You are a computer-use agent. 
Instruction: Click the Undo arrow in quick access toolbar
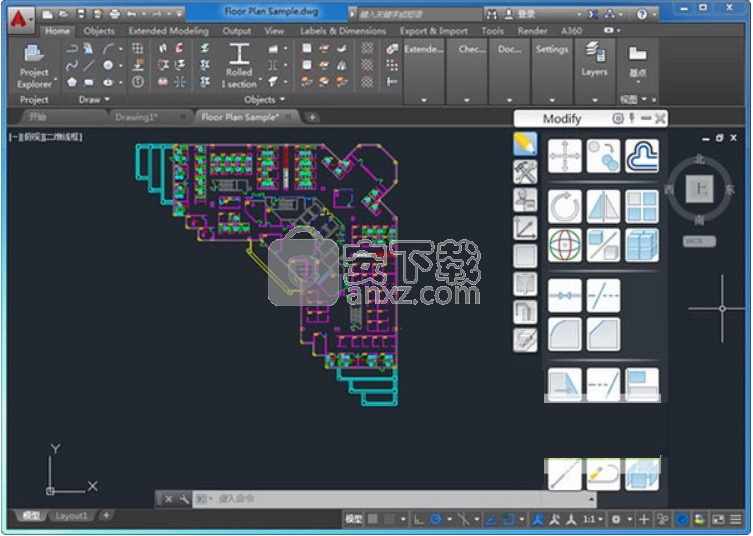[x=131, y=14]
